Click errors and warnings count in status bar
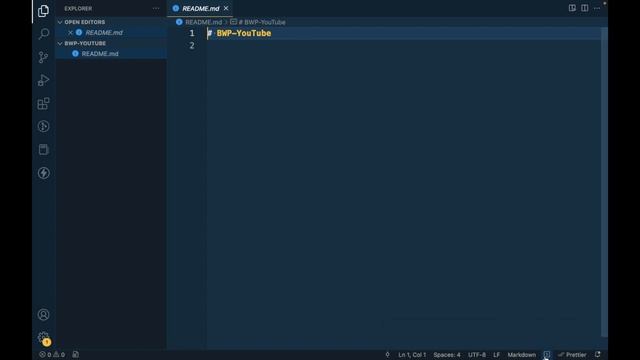 coord(52,354)
